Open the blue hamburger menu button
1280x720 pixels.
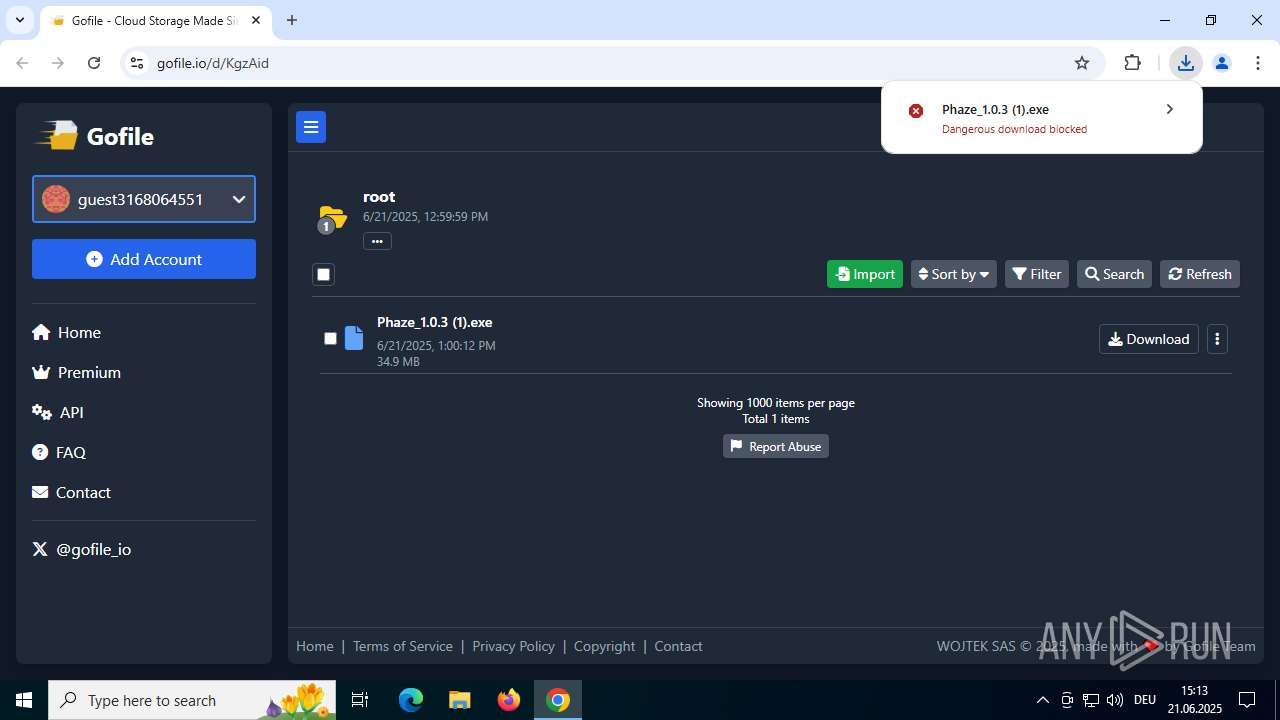[x=311, y=127]
